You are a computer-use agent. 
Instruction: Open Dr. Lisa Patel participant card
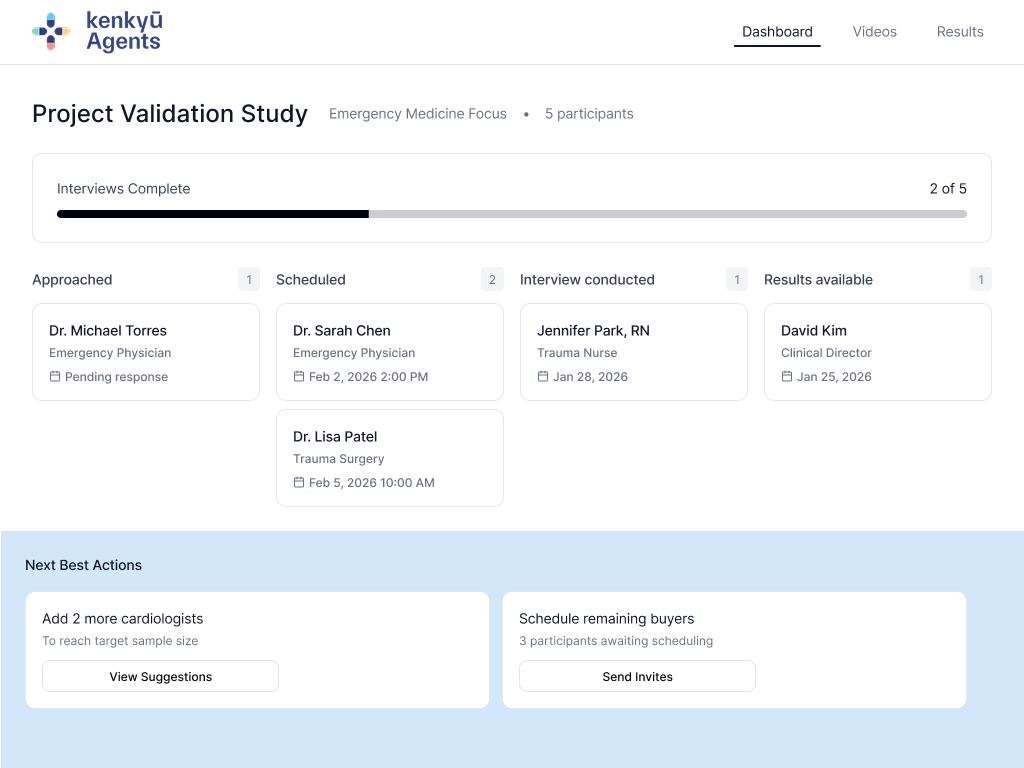(x=389, y=458)
